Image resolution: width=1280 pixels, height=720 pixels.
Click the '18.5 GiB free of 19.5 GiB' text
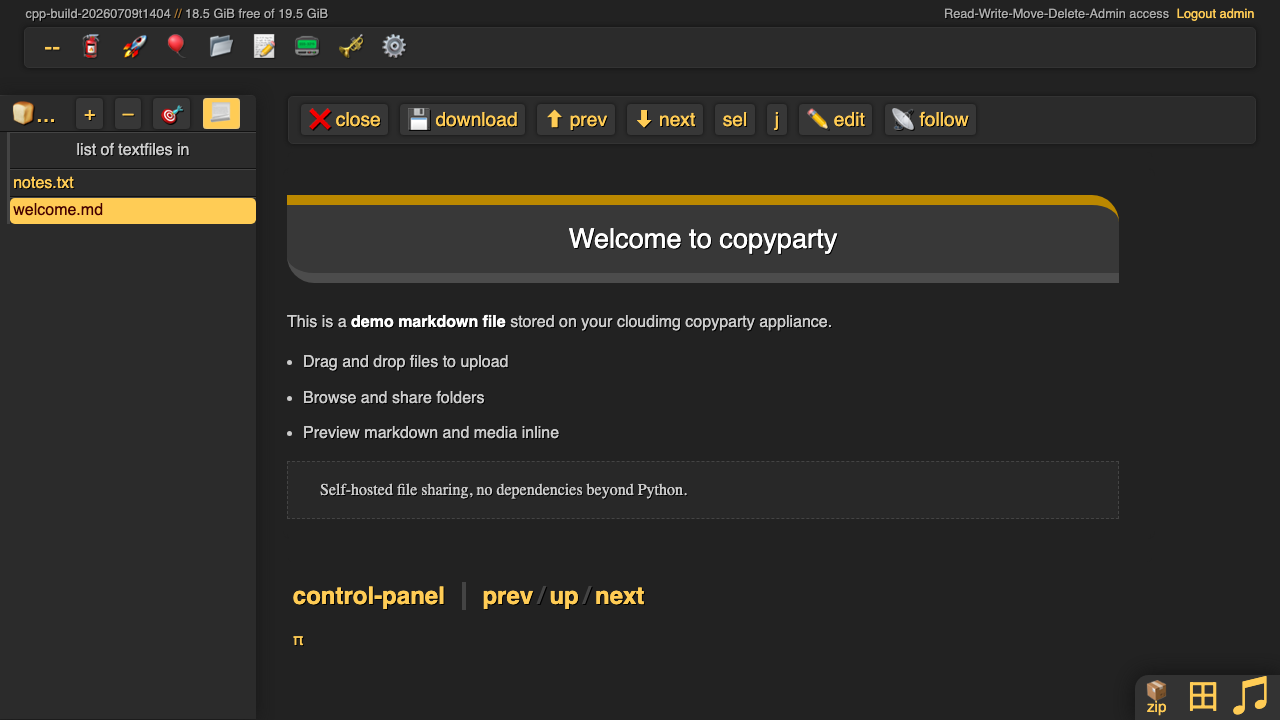[x=256, y=14]
